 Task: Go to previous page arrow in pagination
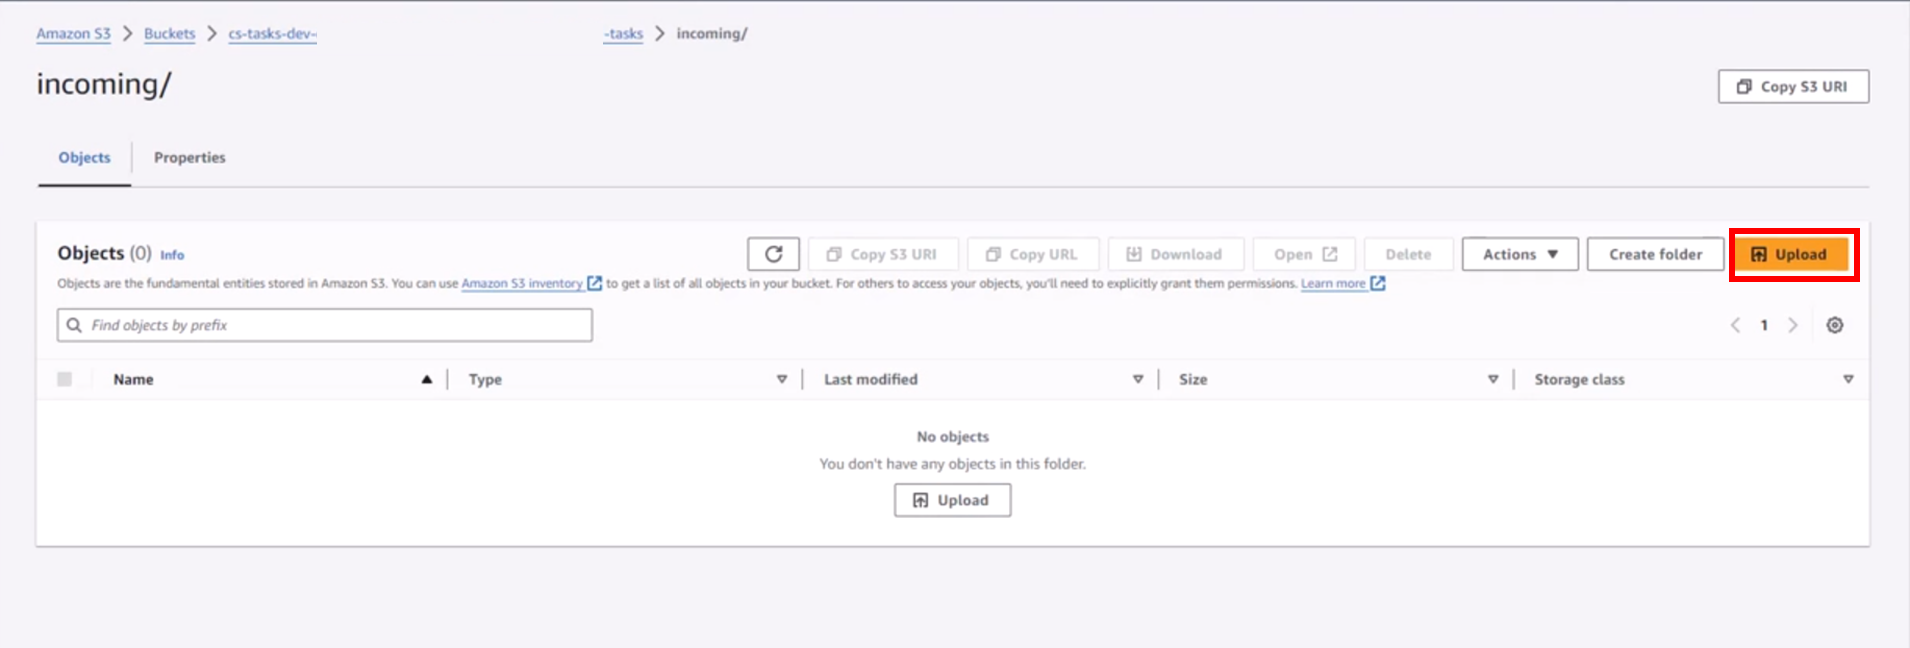(x=1735, y=325)
